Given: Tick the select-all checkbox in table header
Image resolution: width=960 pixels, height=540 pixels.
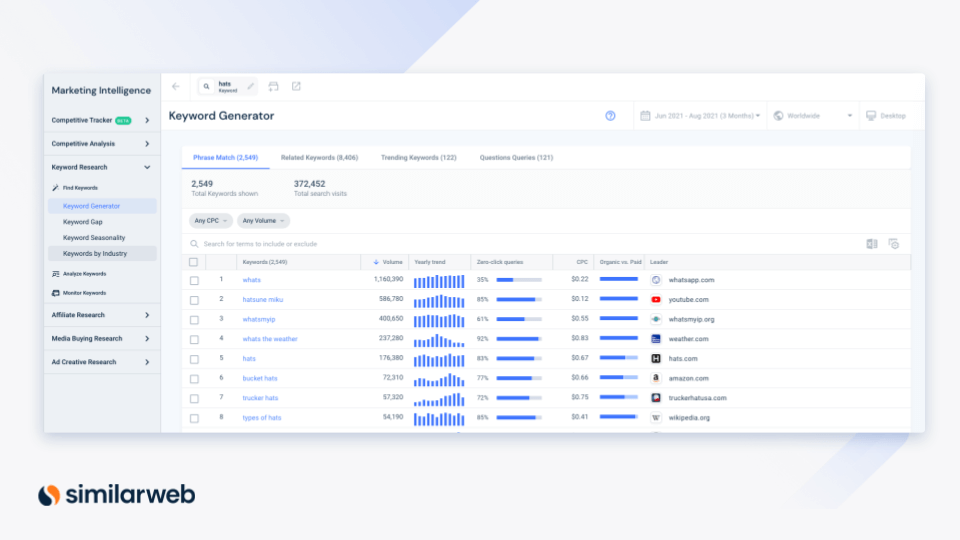Looking at the screenshot, I should [x=194, y=262].
